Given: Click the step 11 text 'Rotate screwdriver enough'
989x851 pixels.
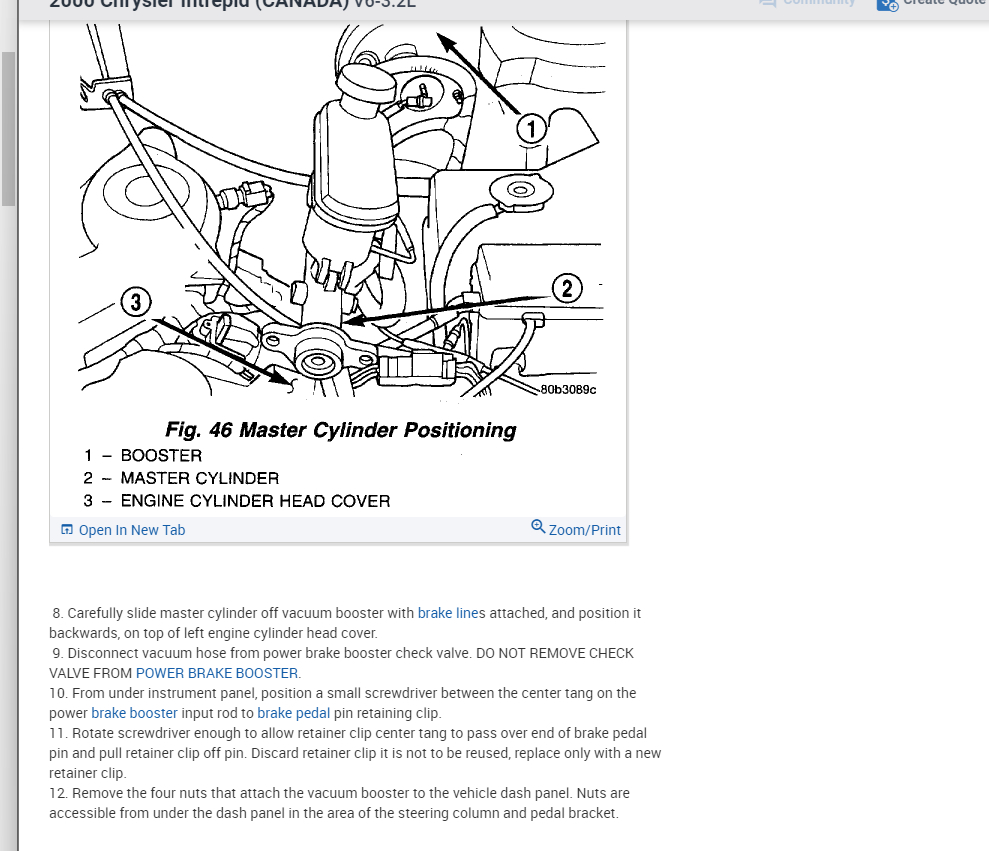Looking at the screenshot, I should (x=156, y=733).
